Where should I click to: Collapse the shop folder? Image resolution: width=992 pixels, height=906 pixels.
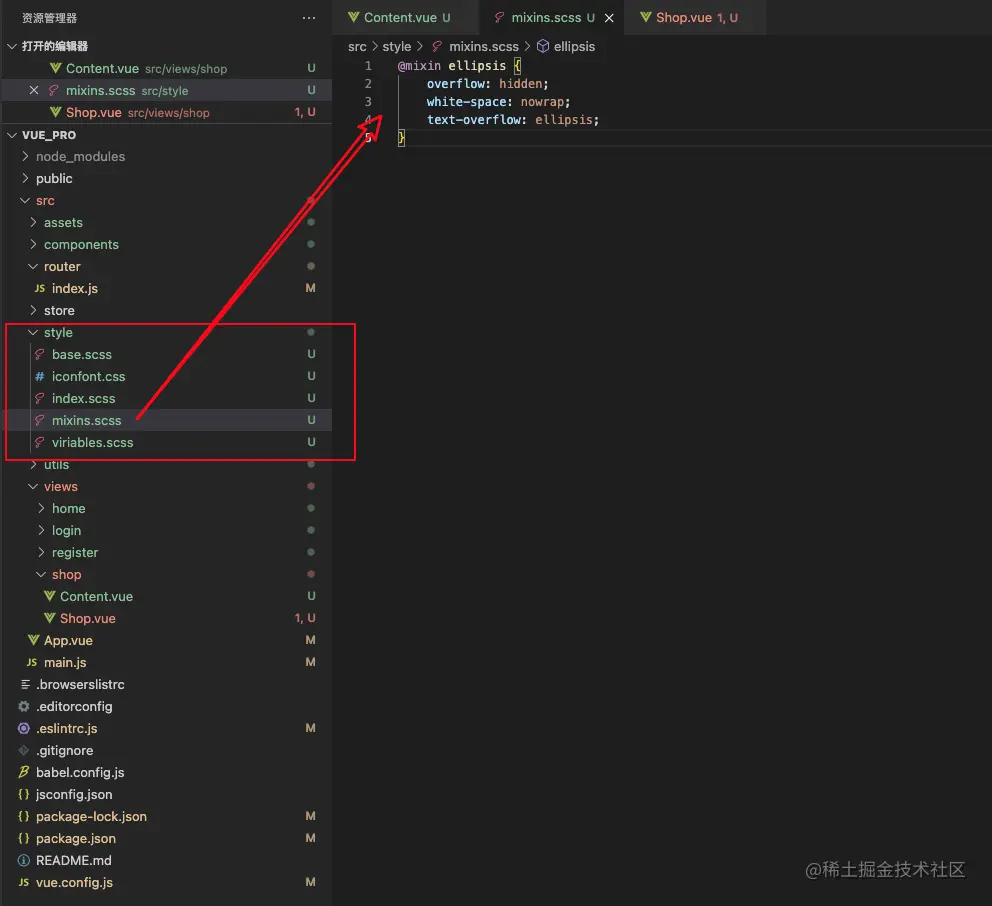(42, 574)
